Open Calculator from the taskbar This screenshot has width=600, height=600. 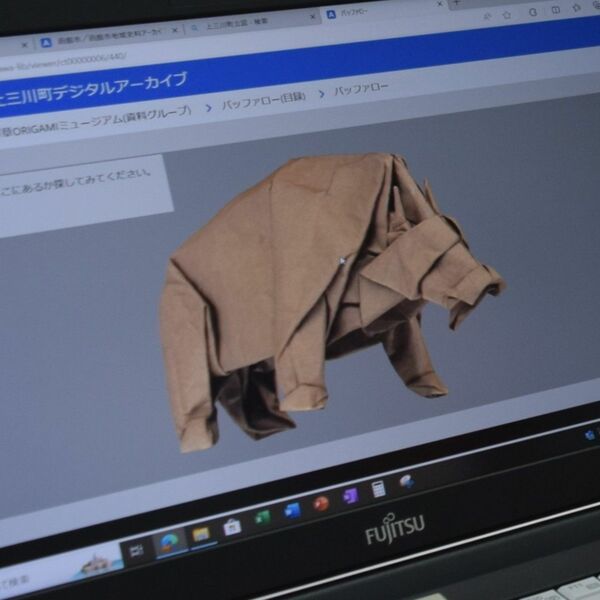click(x=378, y=489)
